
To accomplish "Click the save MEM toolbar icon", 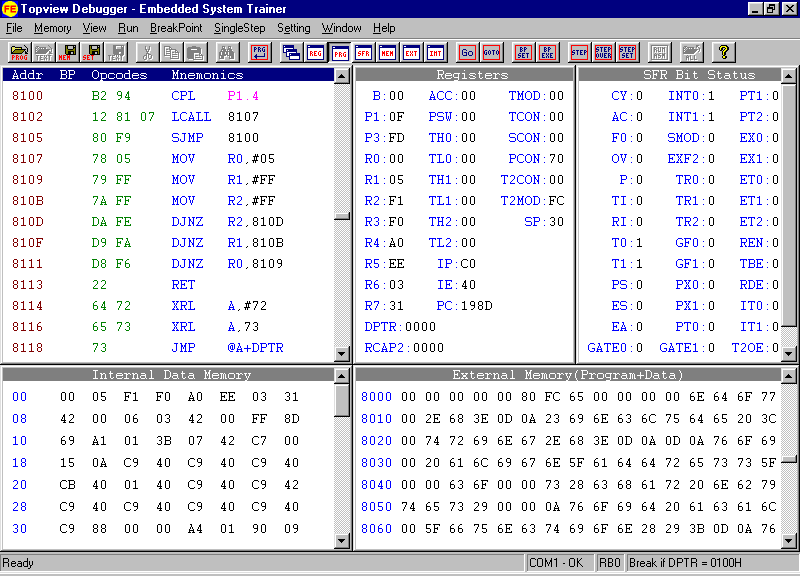I will tap(69, 52).
